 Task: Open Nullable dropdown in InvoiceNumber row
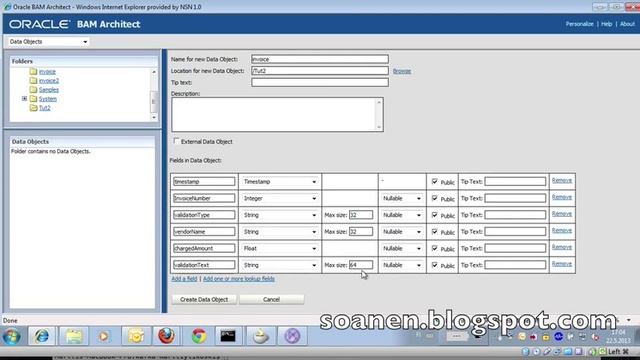pyautogui.click(x=402, y=198)
